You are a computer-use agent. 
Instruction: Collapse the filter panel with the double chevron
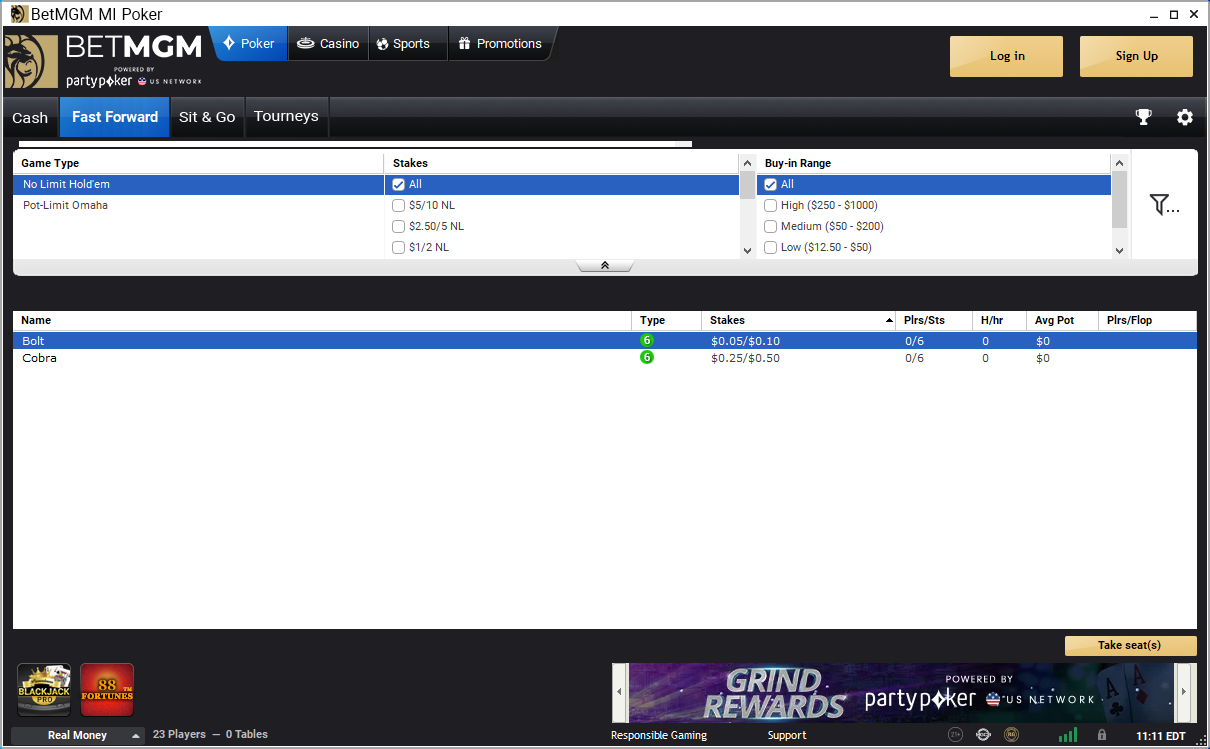click(x=605, y=266)
